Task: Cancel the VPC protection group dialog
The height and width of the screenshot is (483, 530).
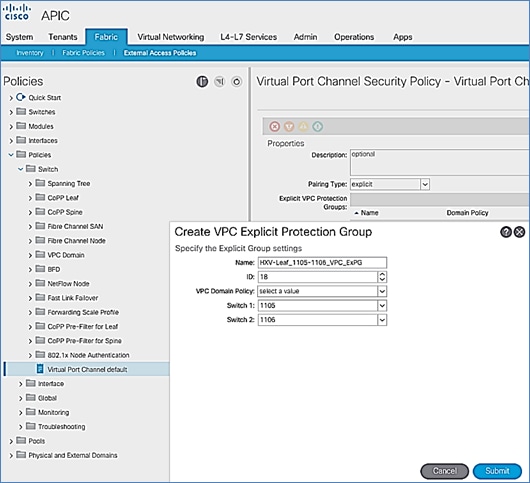Action: (444, 471)
